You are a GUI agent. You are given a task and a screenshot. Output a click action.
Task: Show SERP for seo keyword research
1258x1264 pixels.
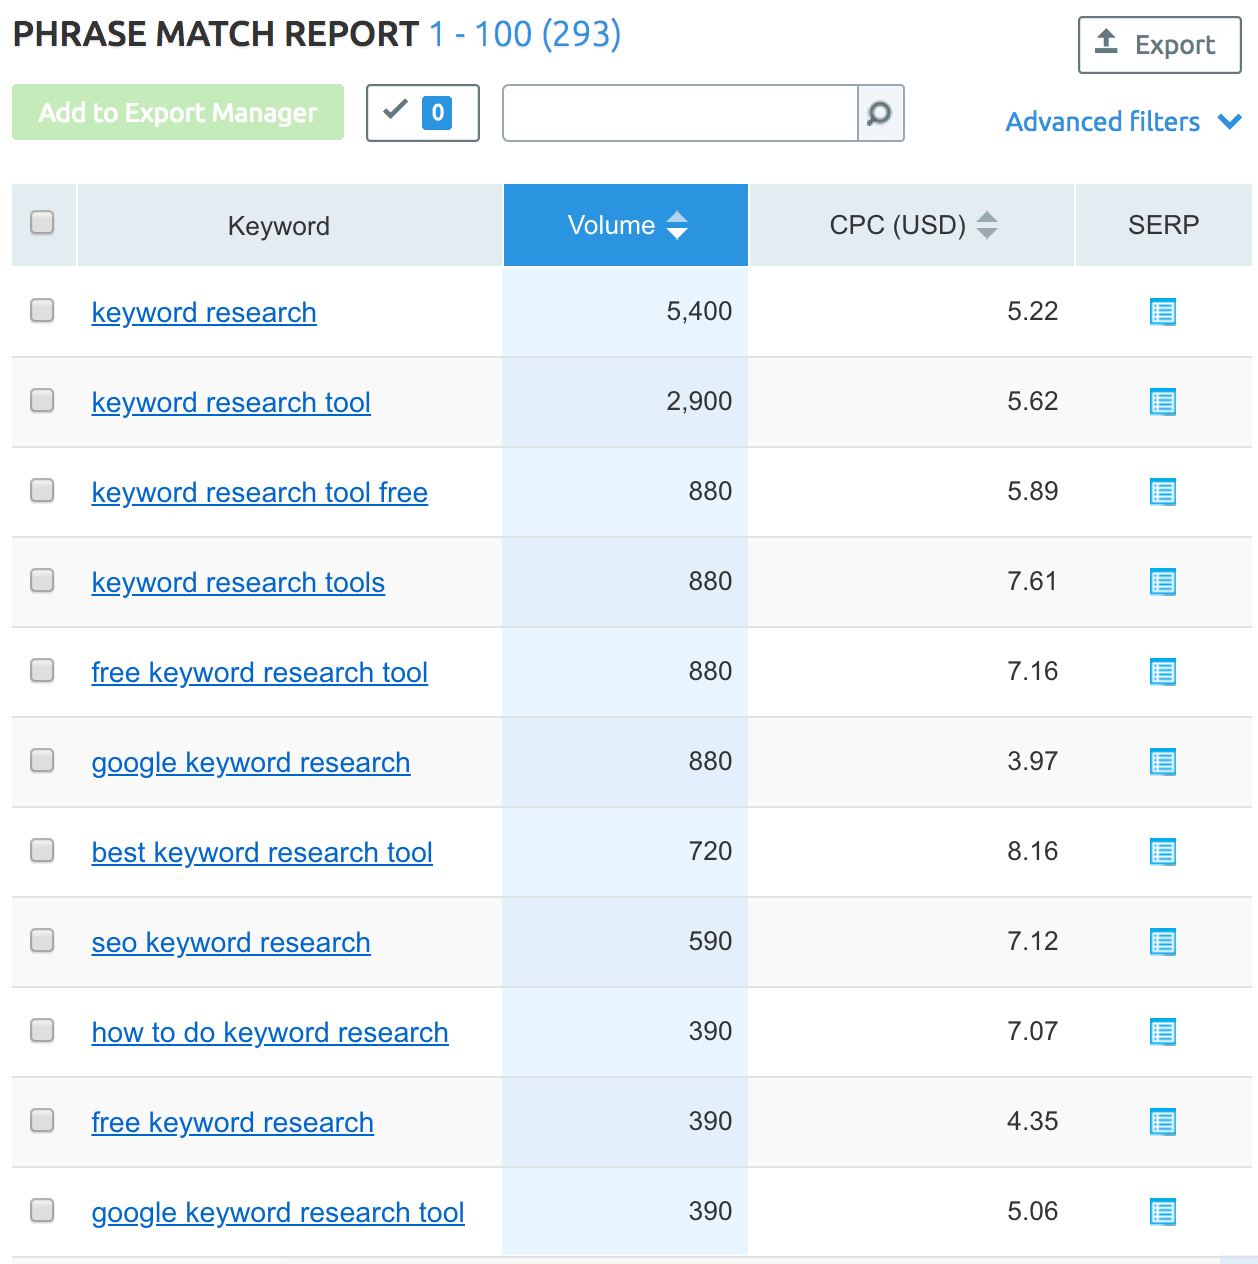(x=1162, y=942)
